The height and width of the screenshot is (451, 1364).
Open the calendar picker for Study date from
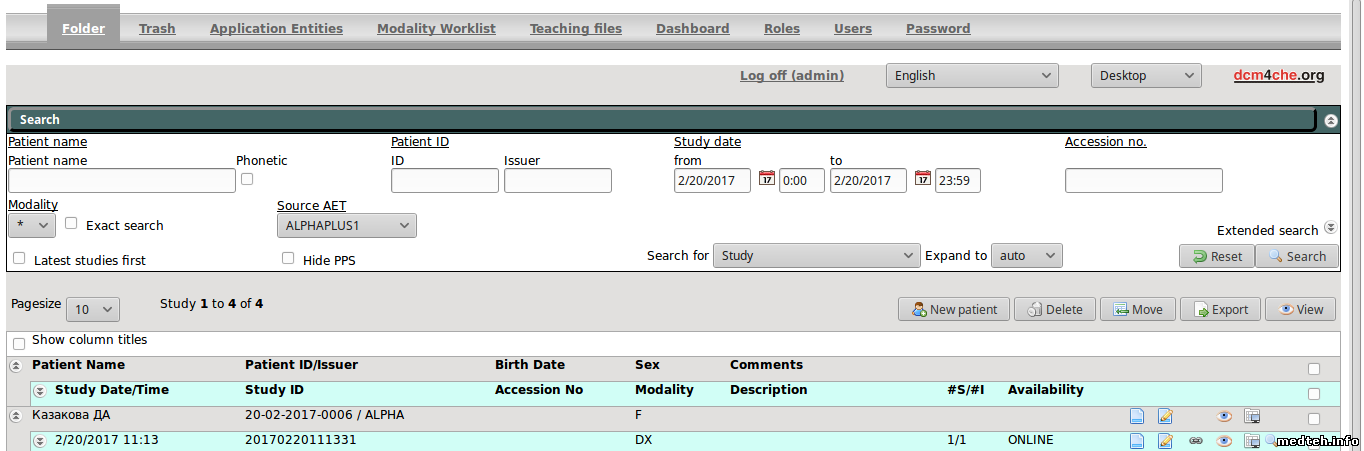click(767, 179)
